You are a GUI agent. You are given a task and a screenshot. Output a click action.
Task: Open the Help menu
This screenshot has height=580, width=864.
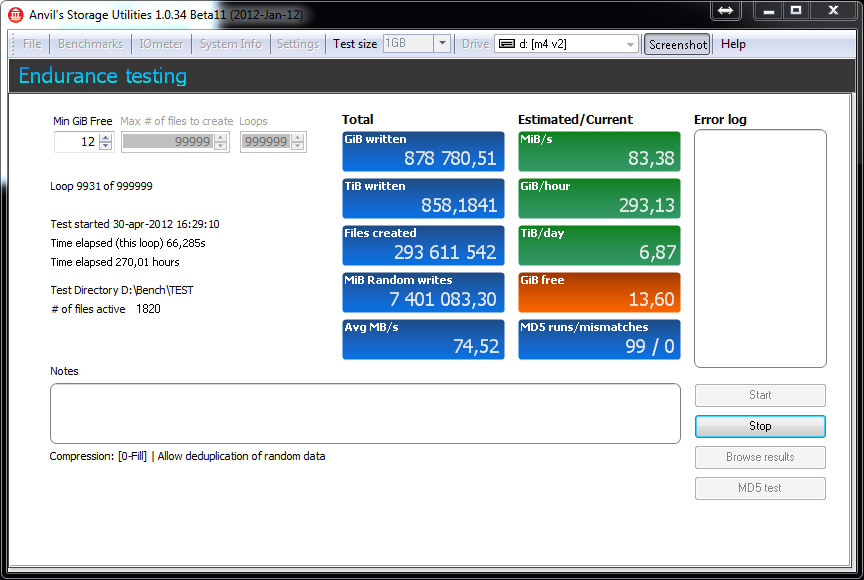click(x=733, y=44)
